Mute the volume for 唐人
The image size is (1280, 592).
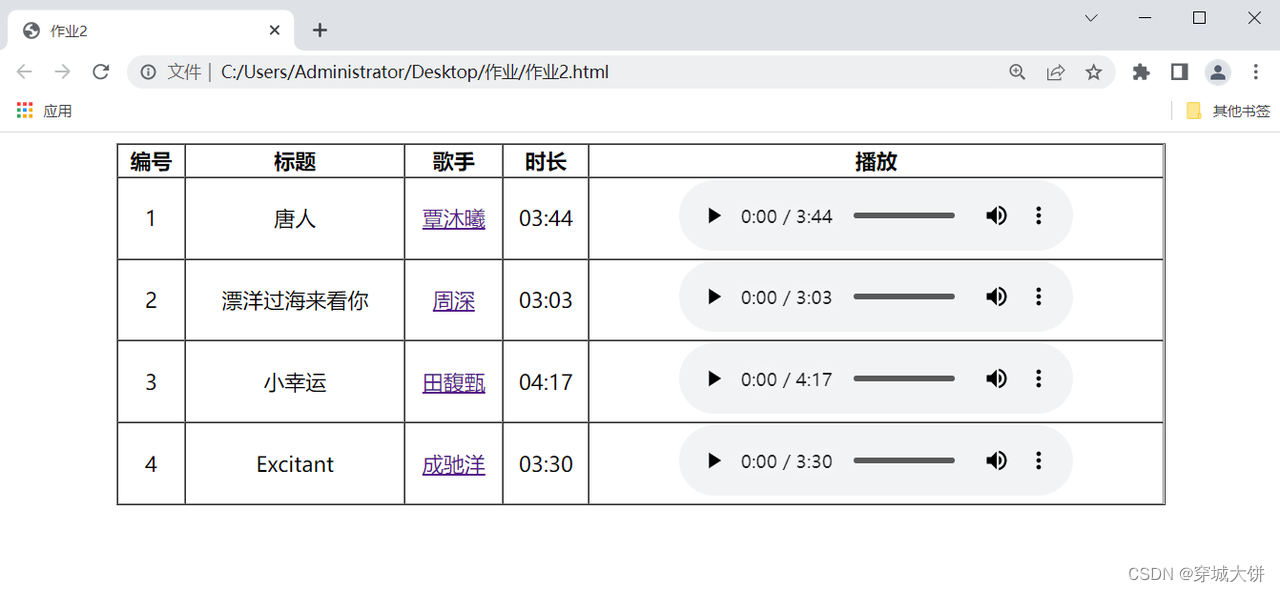996,215
